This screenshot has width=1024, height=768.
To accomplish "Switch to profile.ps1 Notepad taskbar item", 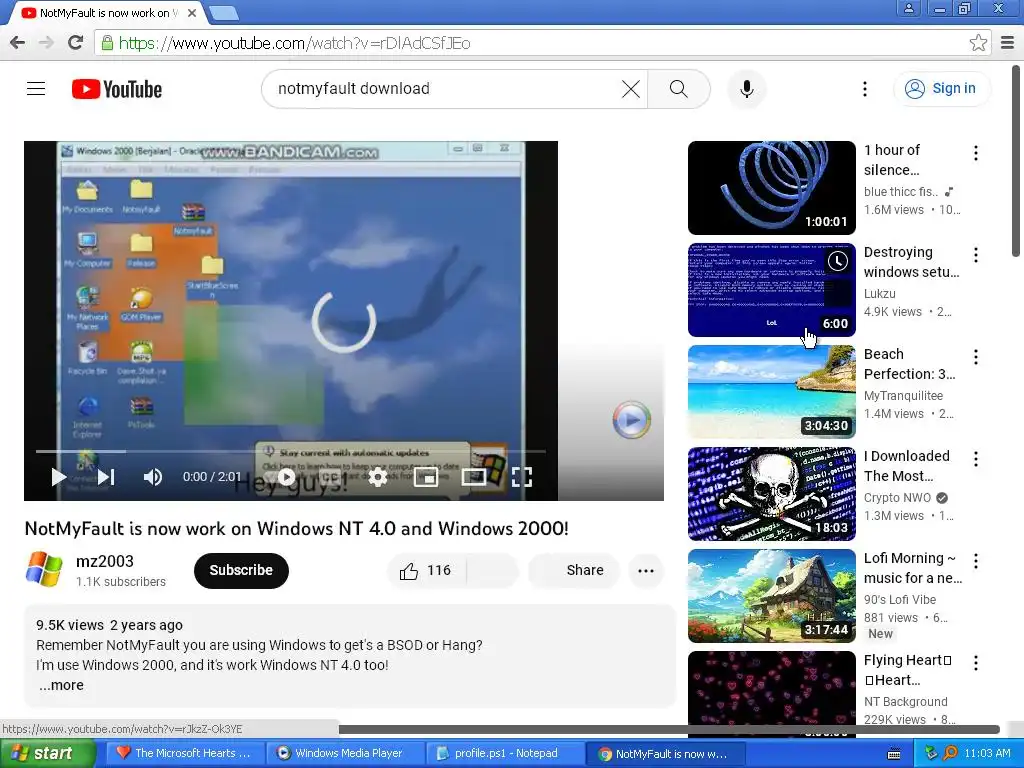I will tap(505, 753).
